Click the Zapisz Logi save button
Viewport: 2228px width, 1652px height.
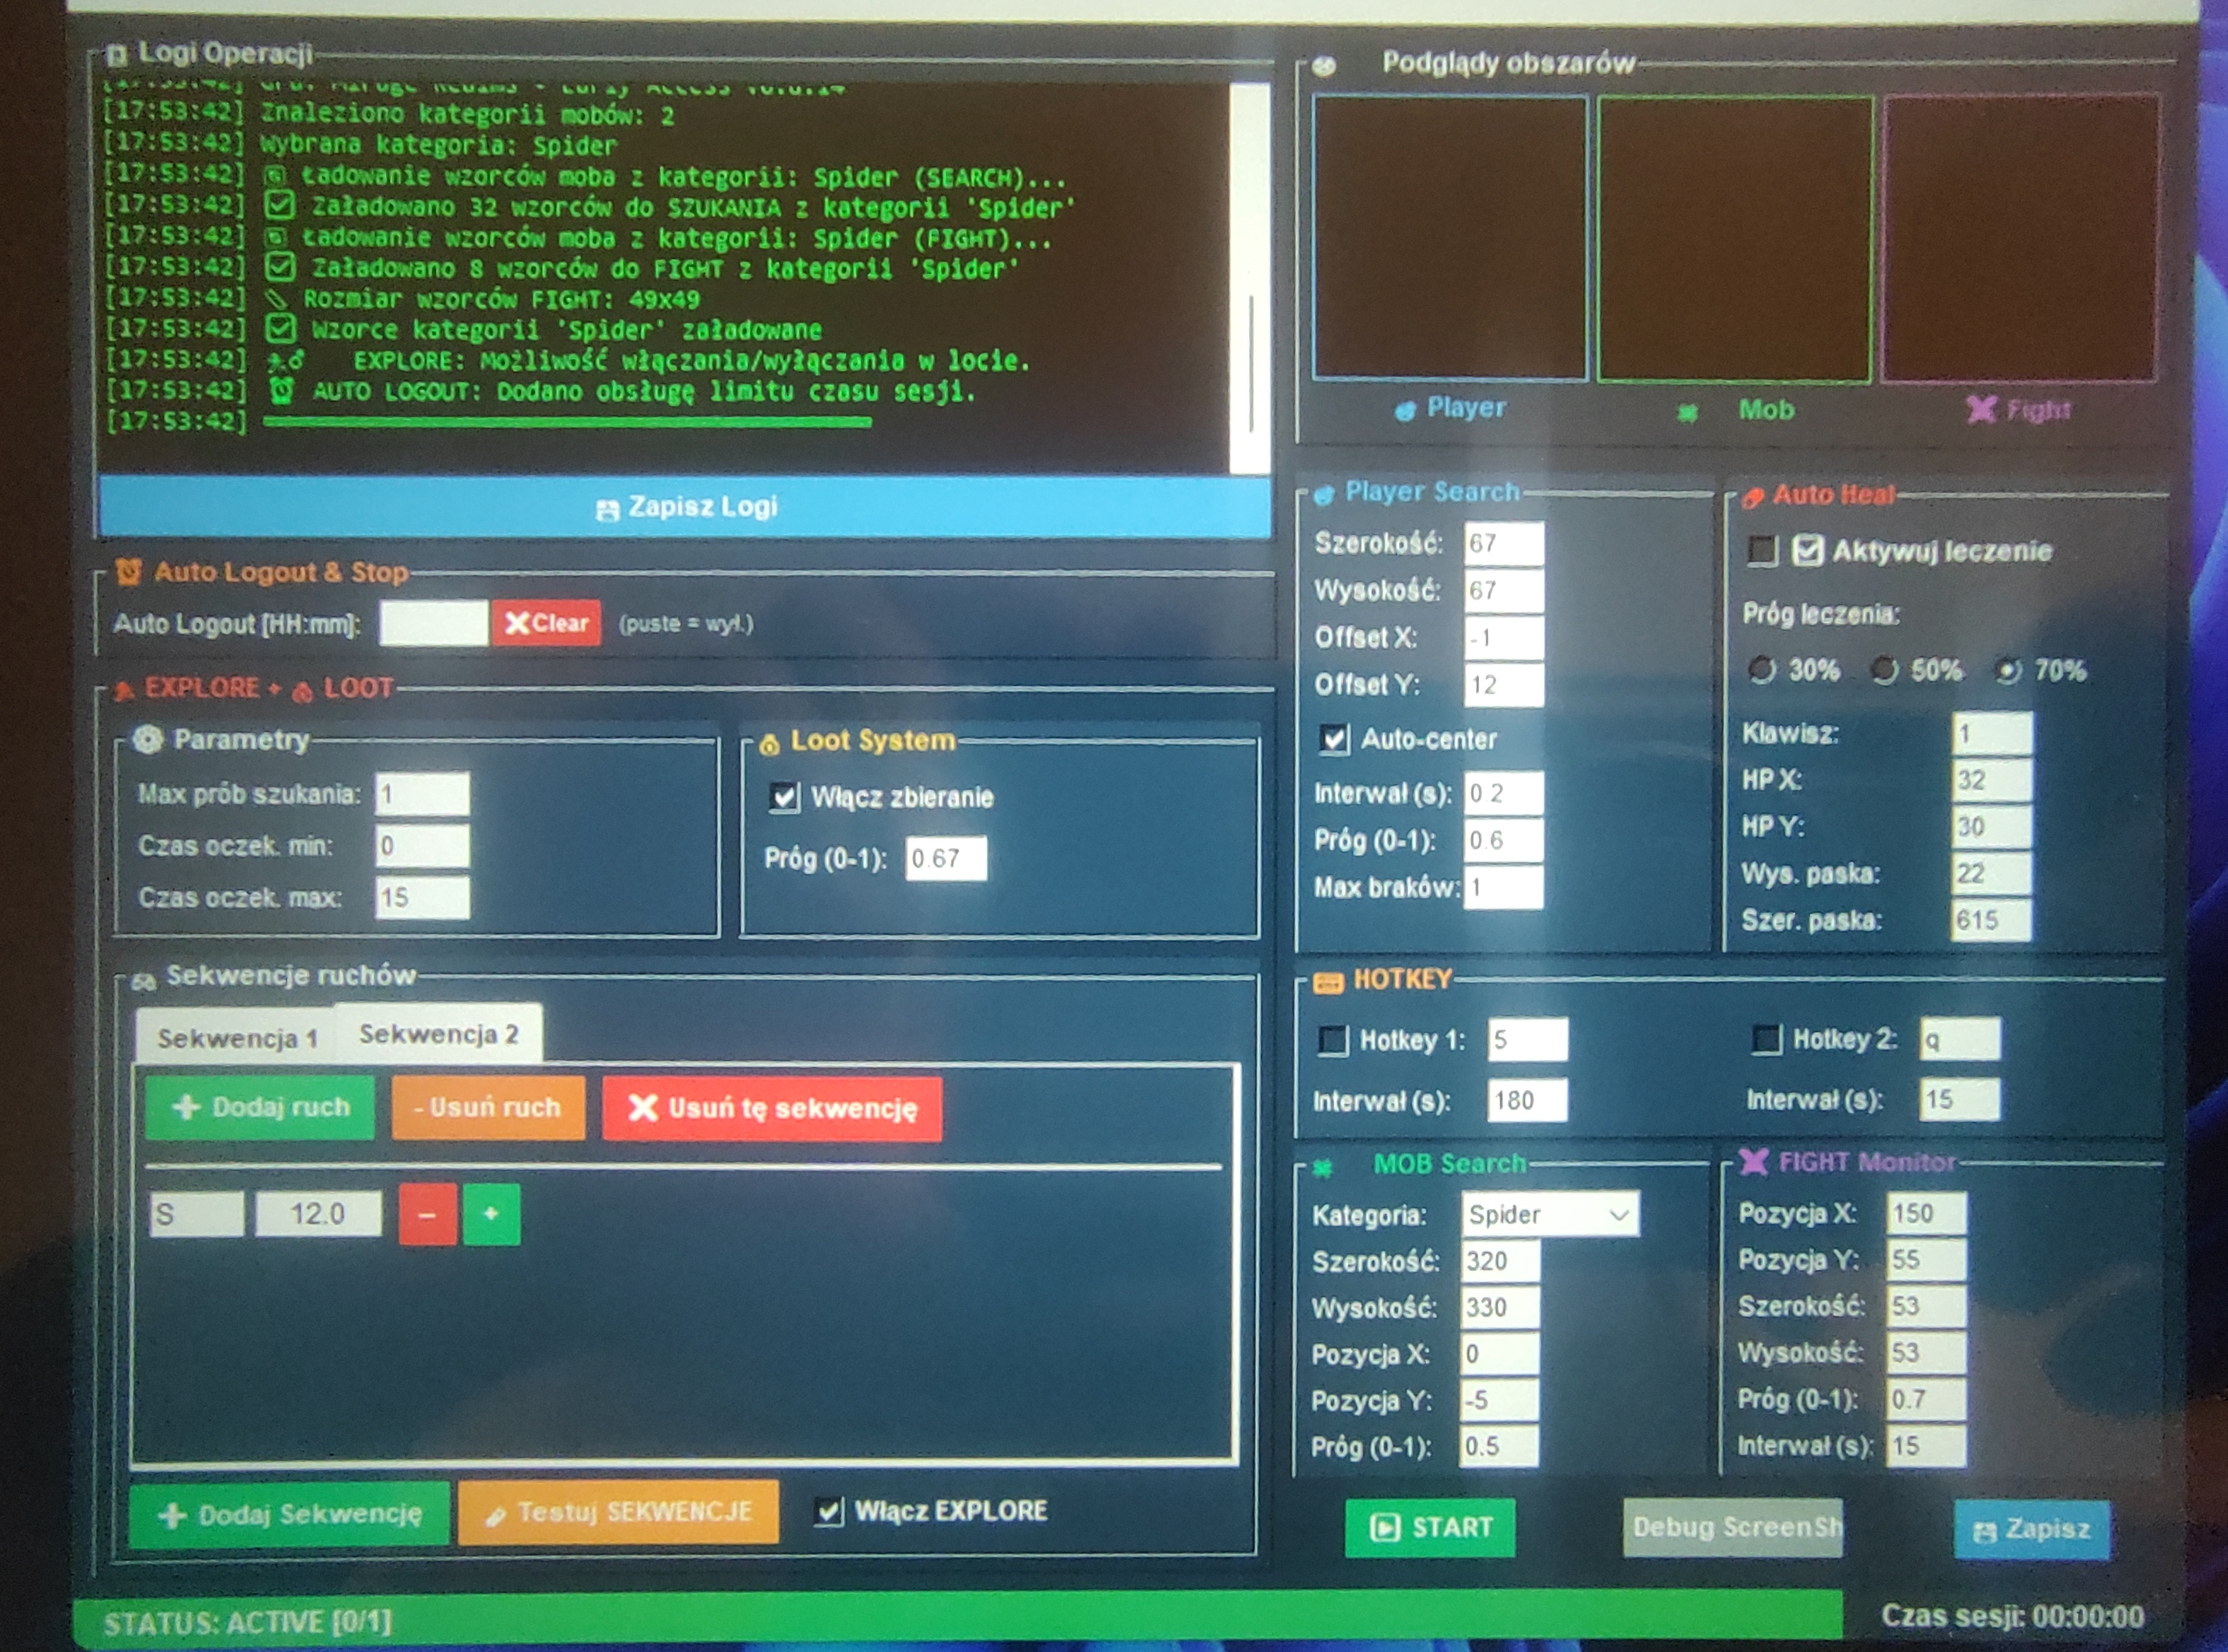(685, 507)
